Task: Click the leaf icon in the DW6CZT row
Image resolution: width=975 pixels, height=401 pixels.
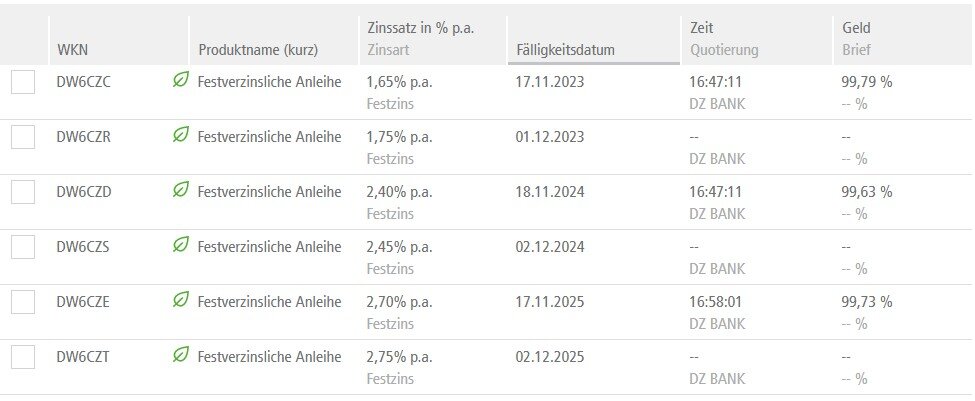Action: pos(181,355)
